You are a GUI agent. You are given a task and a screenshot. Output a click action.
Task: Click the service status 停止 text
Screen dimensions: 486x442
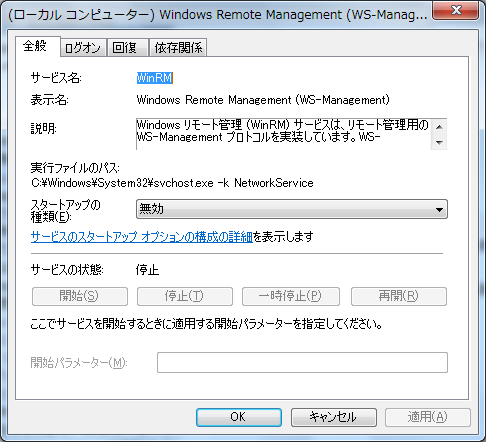147,270
